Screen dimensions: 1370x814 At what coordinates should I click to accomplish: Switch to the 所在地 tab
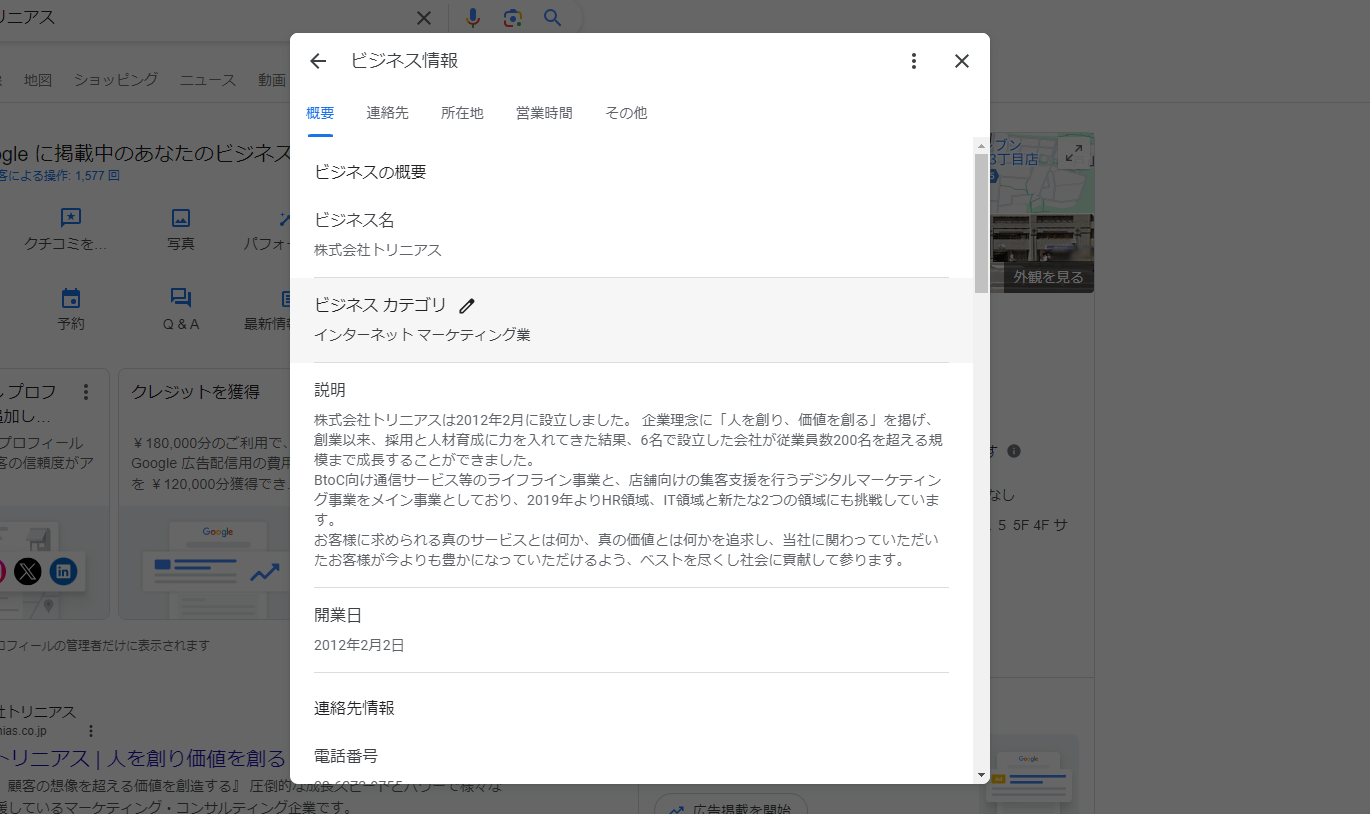(462, 113)
